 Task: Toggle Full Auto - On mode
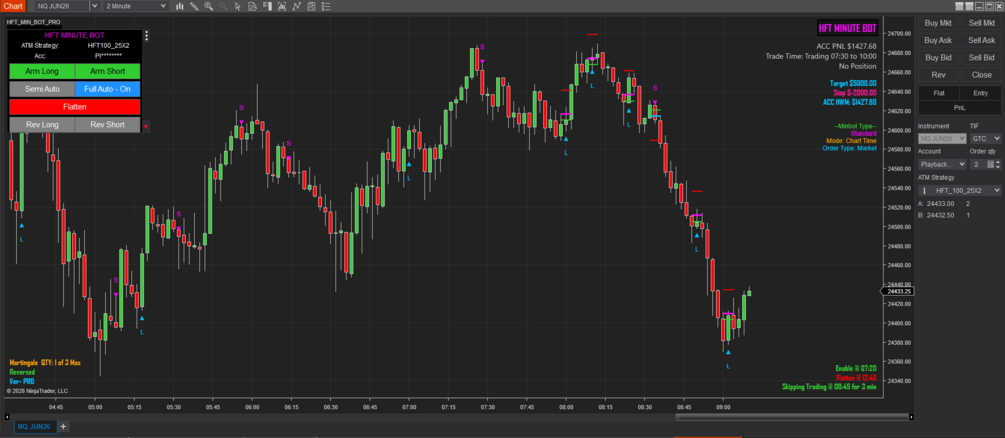tap(108, 89)
